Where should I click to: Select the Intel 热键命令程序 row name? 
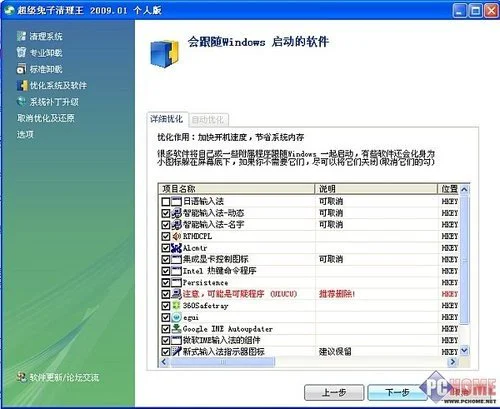click(x=219, y=271)
